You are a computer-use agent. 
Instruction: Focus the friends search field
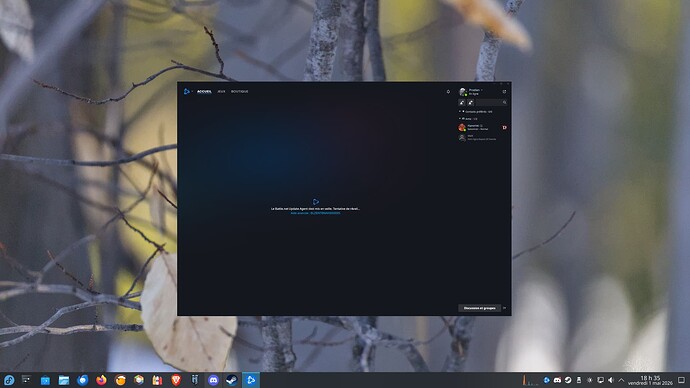tap(491, 102)
